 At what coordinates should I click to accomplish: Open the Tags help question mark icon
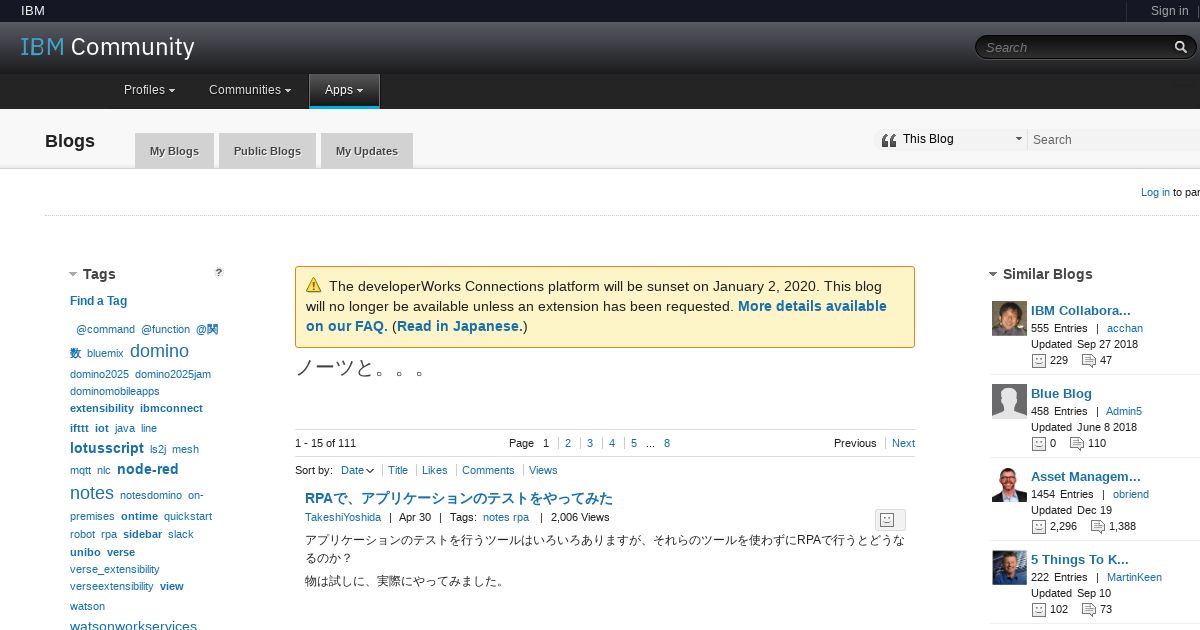click(219, 272)
